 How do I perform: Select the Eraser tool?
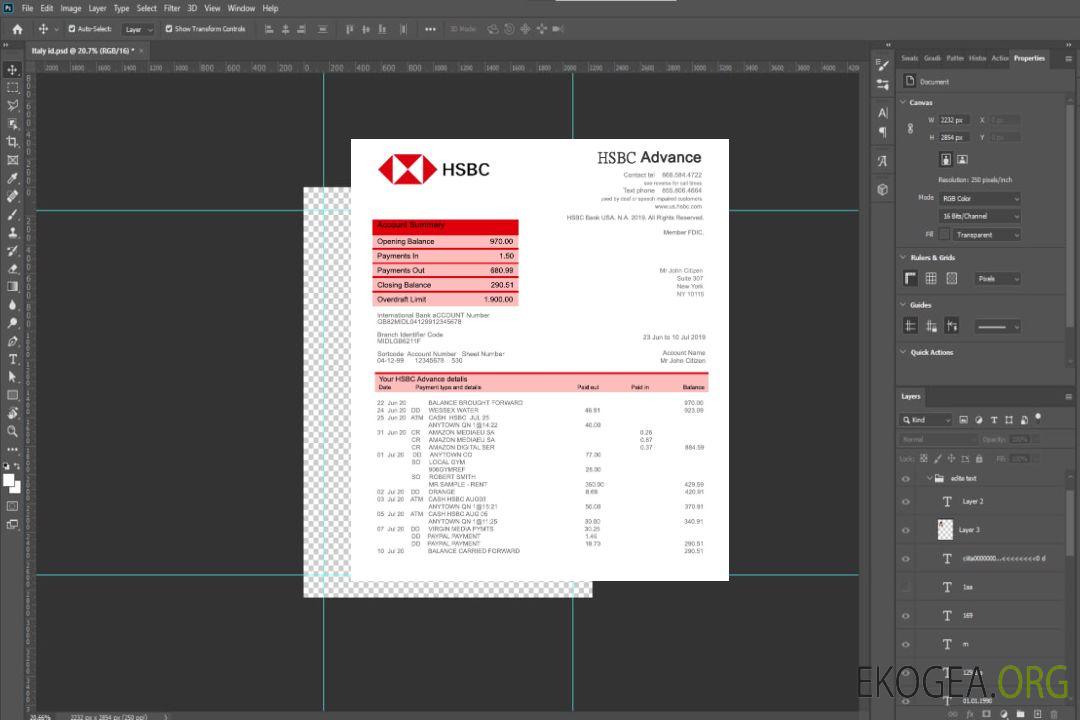pyautogui.click(x=12, y=269)
